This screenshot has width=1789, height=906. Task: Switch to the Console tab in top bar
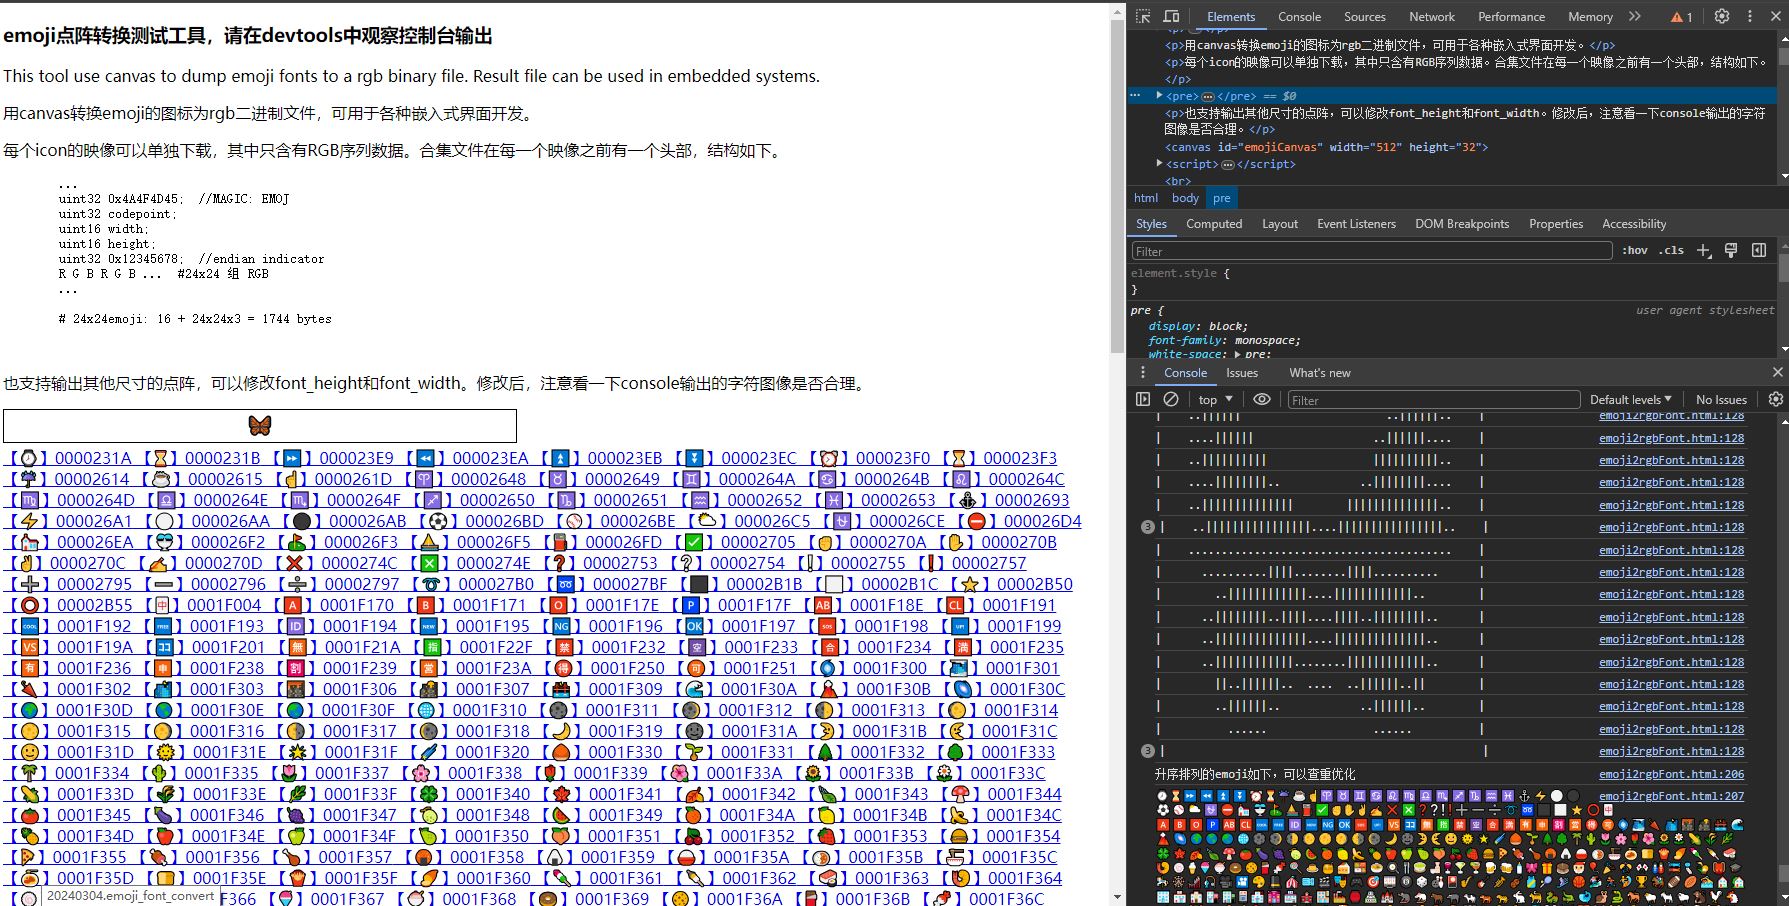click(x=1299, y=16)
